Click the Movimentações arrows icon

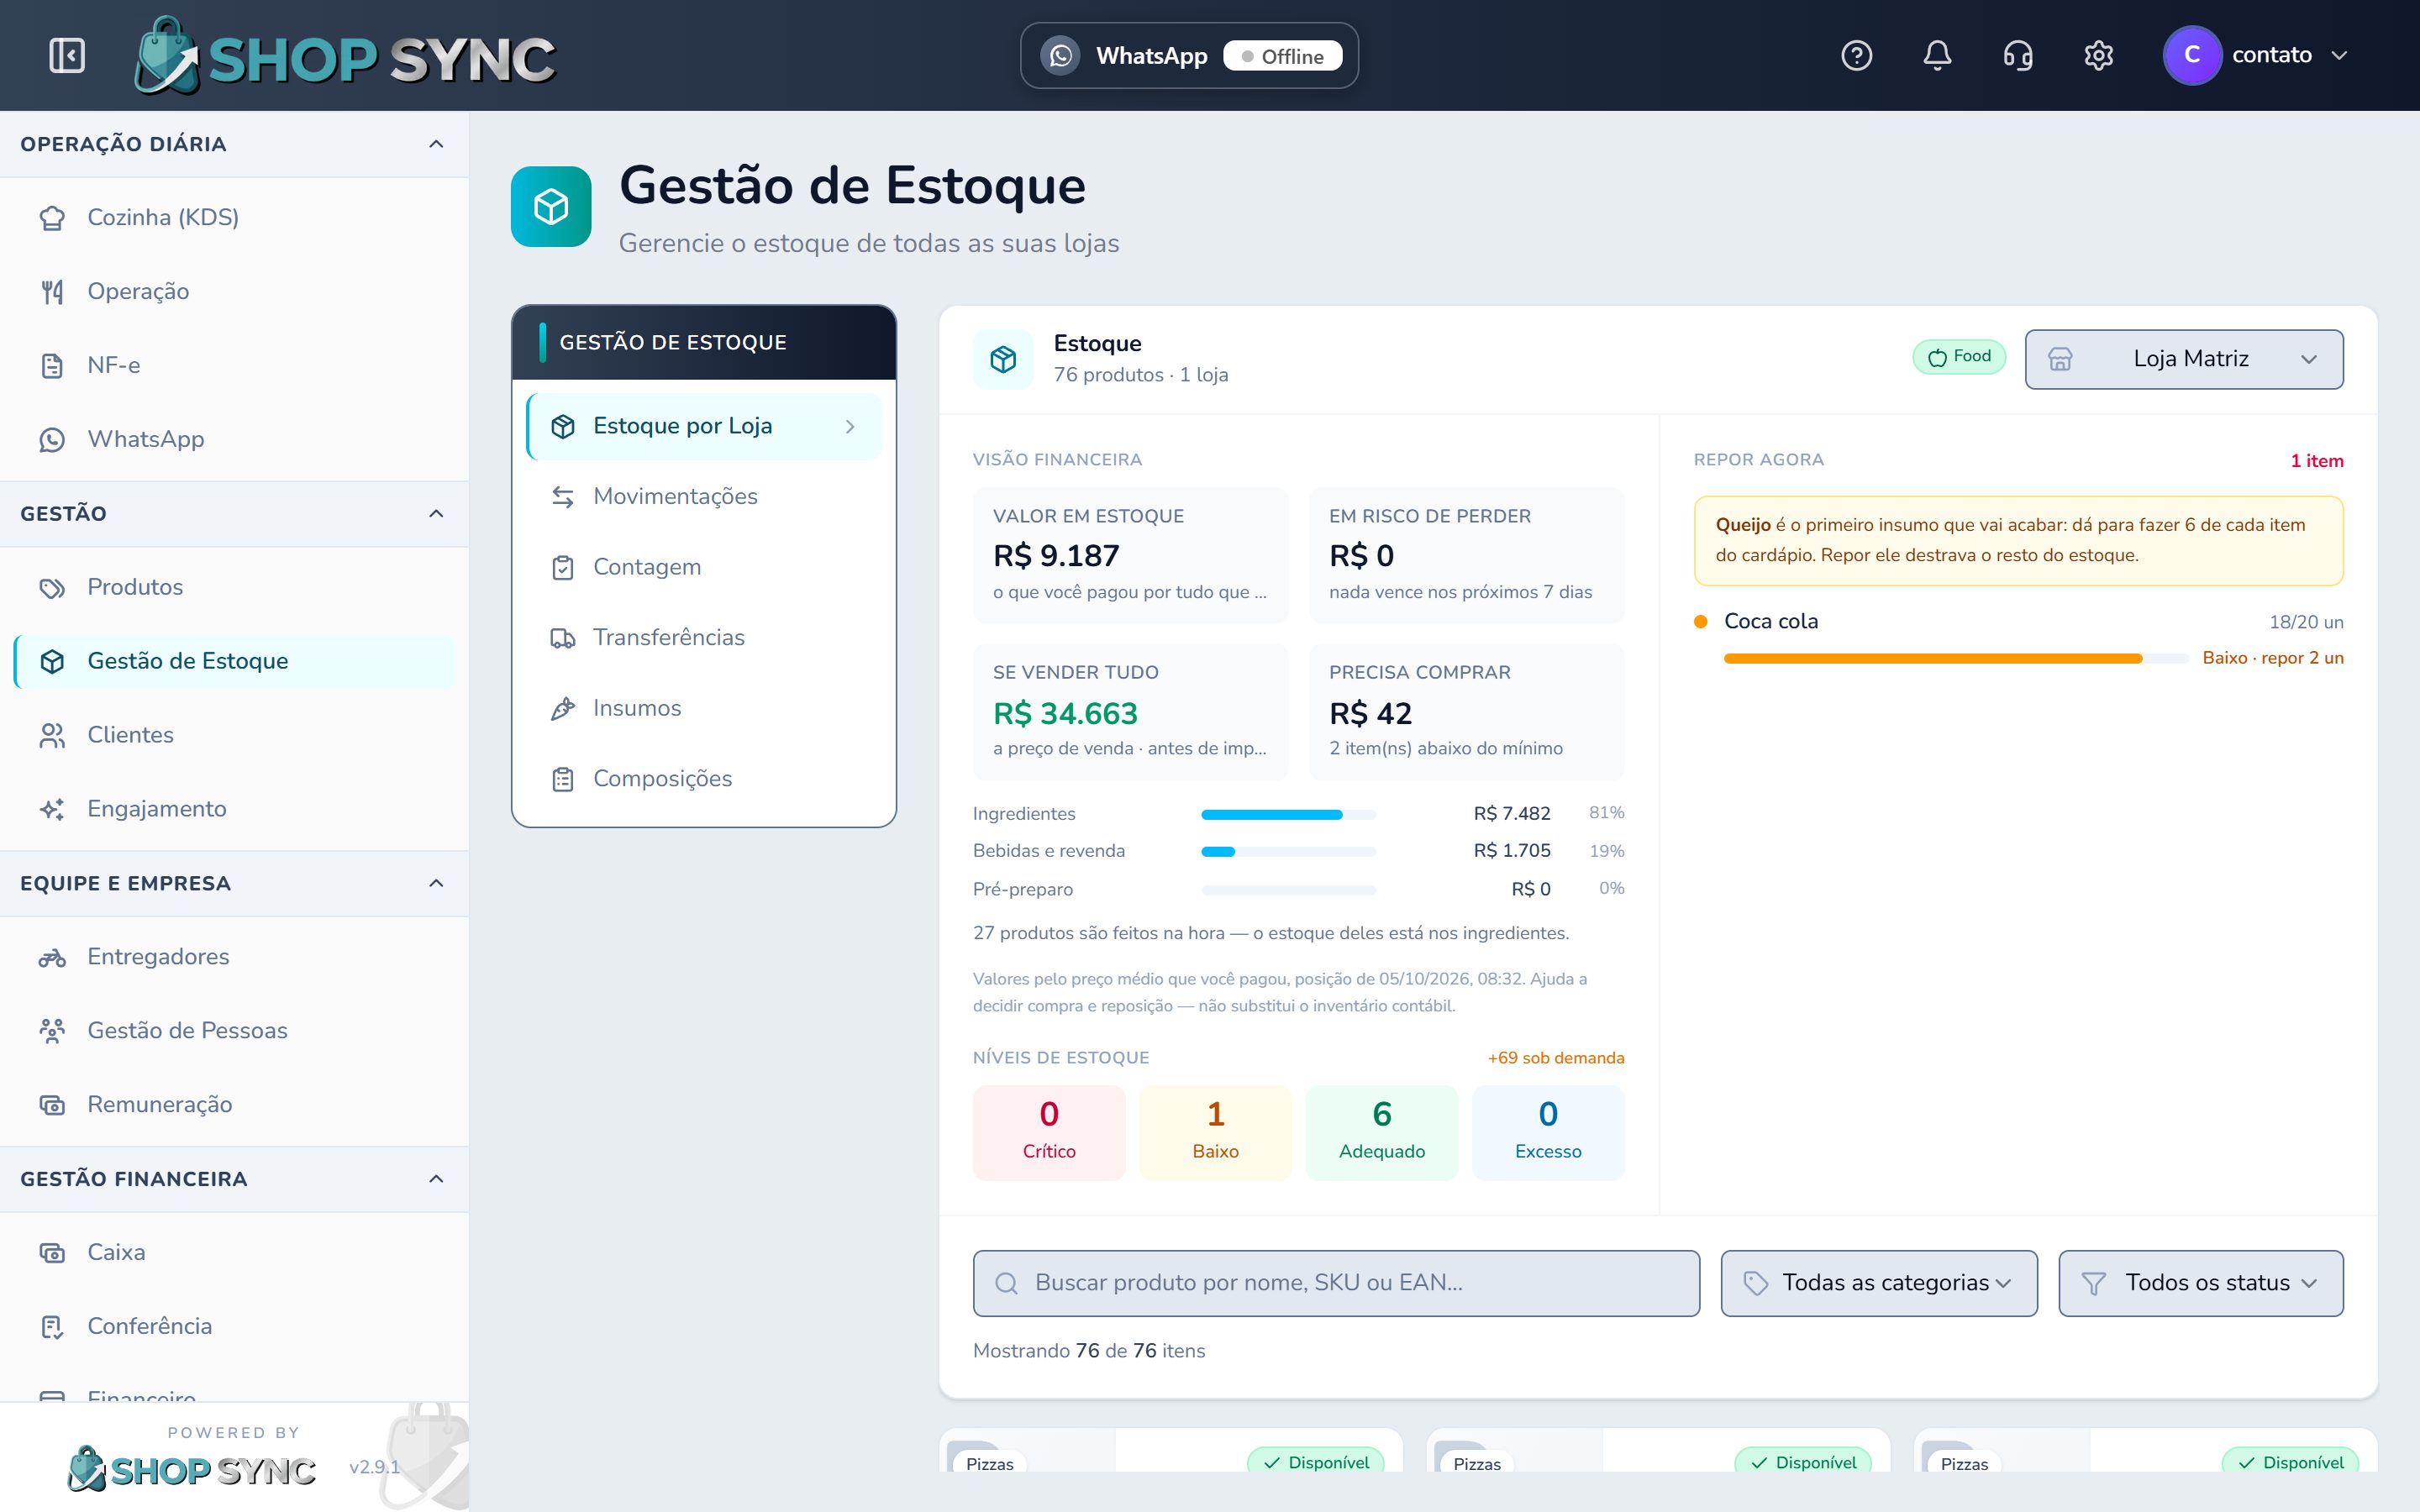pos(563,497)
